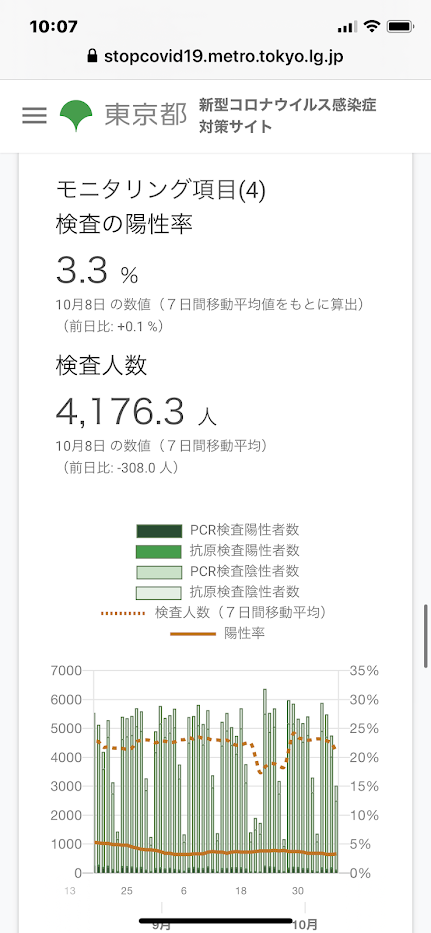
Task: Tap 新型コロナウイルス感染症対策サイト header text
Action: (288, 115)
